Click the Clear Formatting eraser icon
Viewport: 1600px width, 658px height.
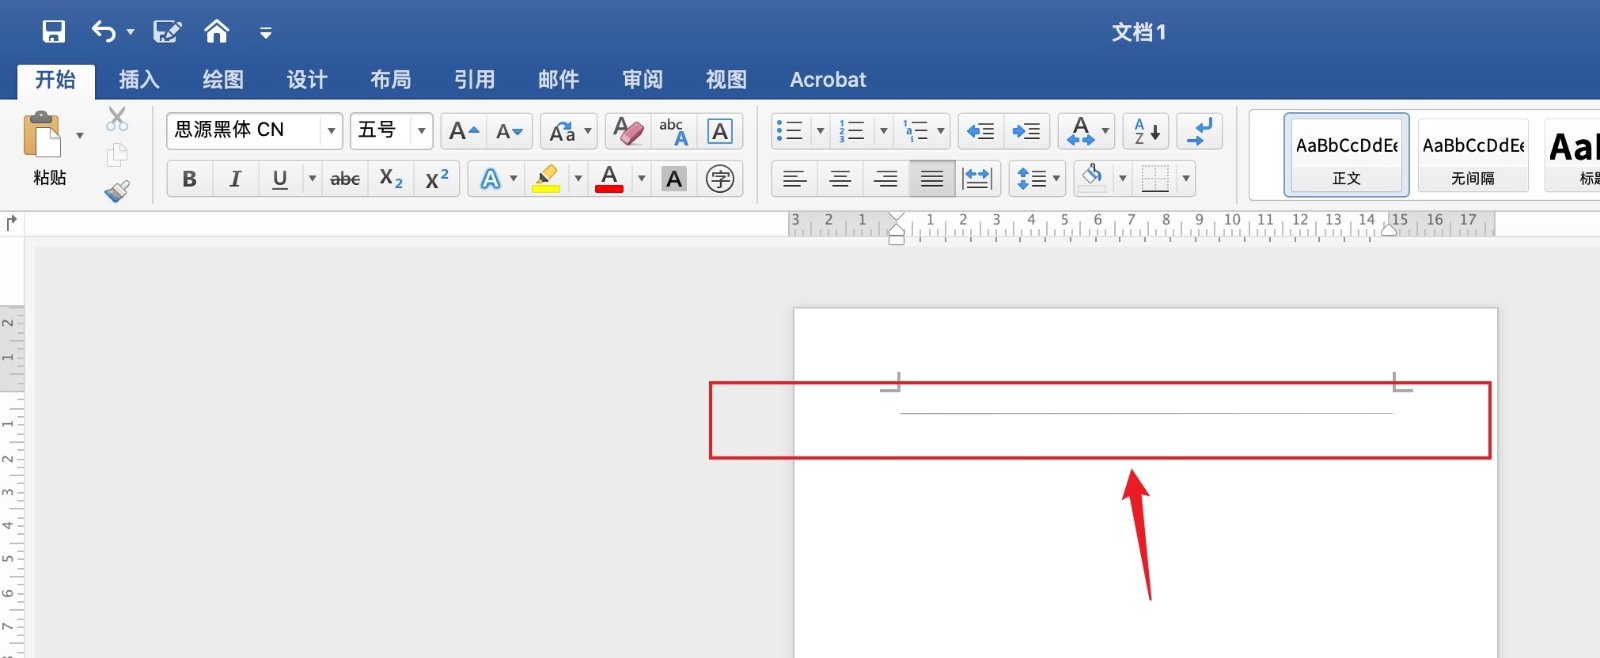[628, 131]
